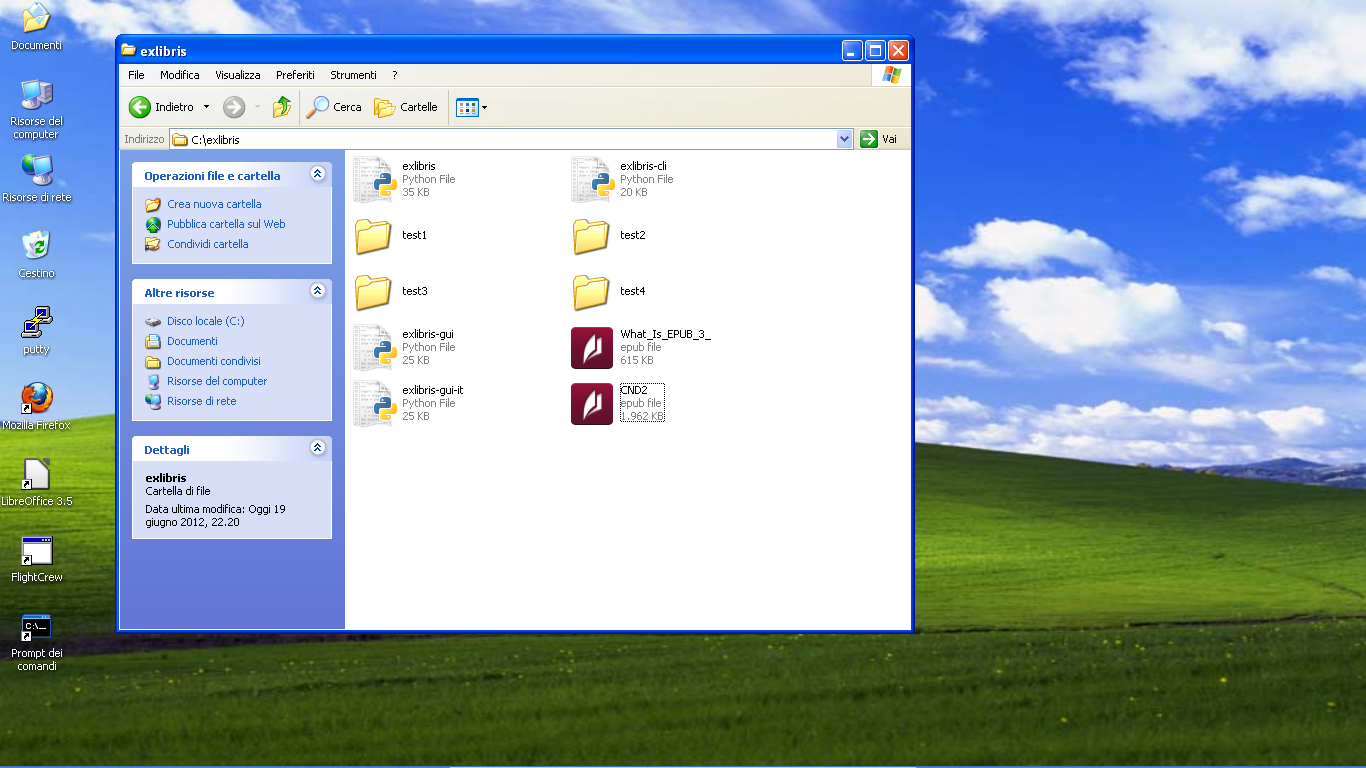Expand the address bar dropdown
Viewport: 1366px width, 768px height.
click(x=845, y=139)
